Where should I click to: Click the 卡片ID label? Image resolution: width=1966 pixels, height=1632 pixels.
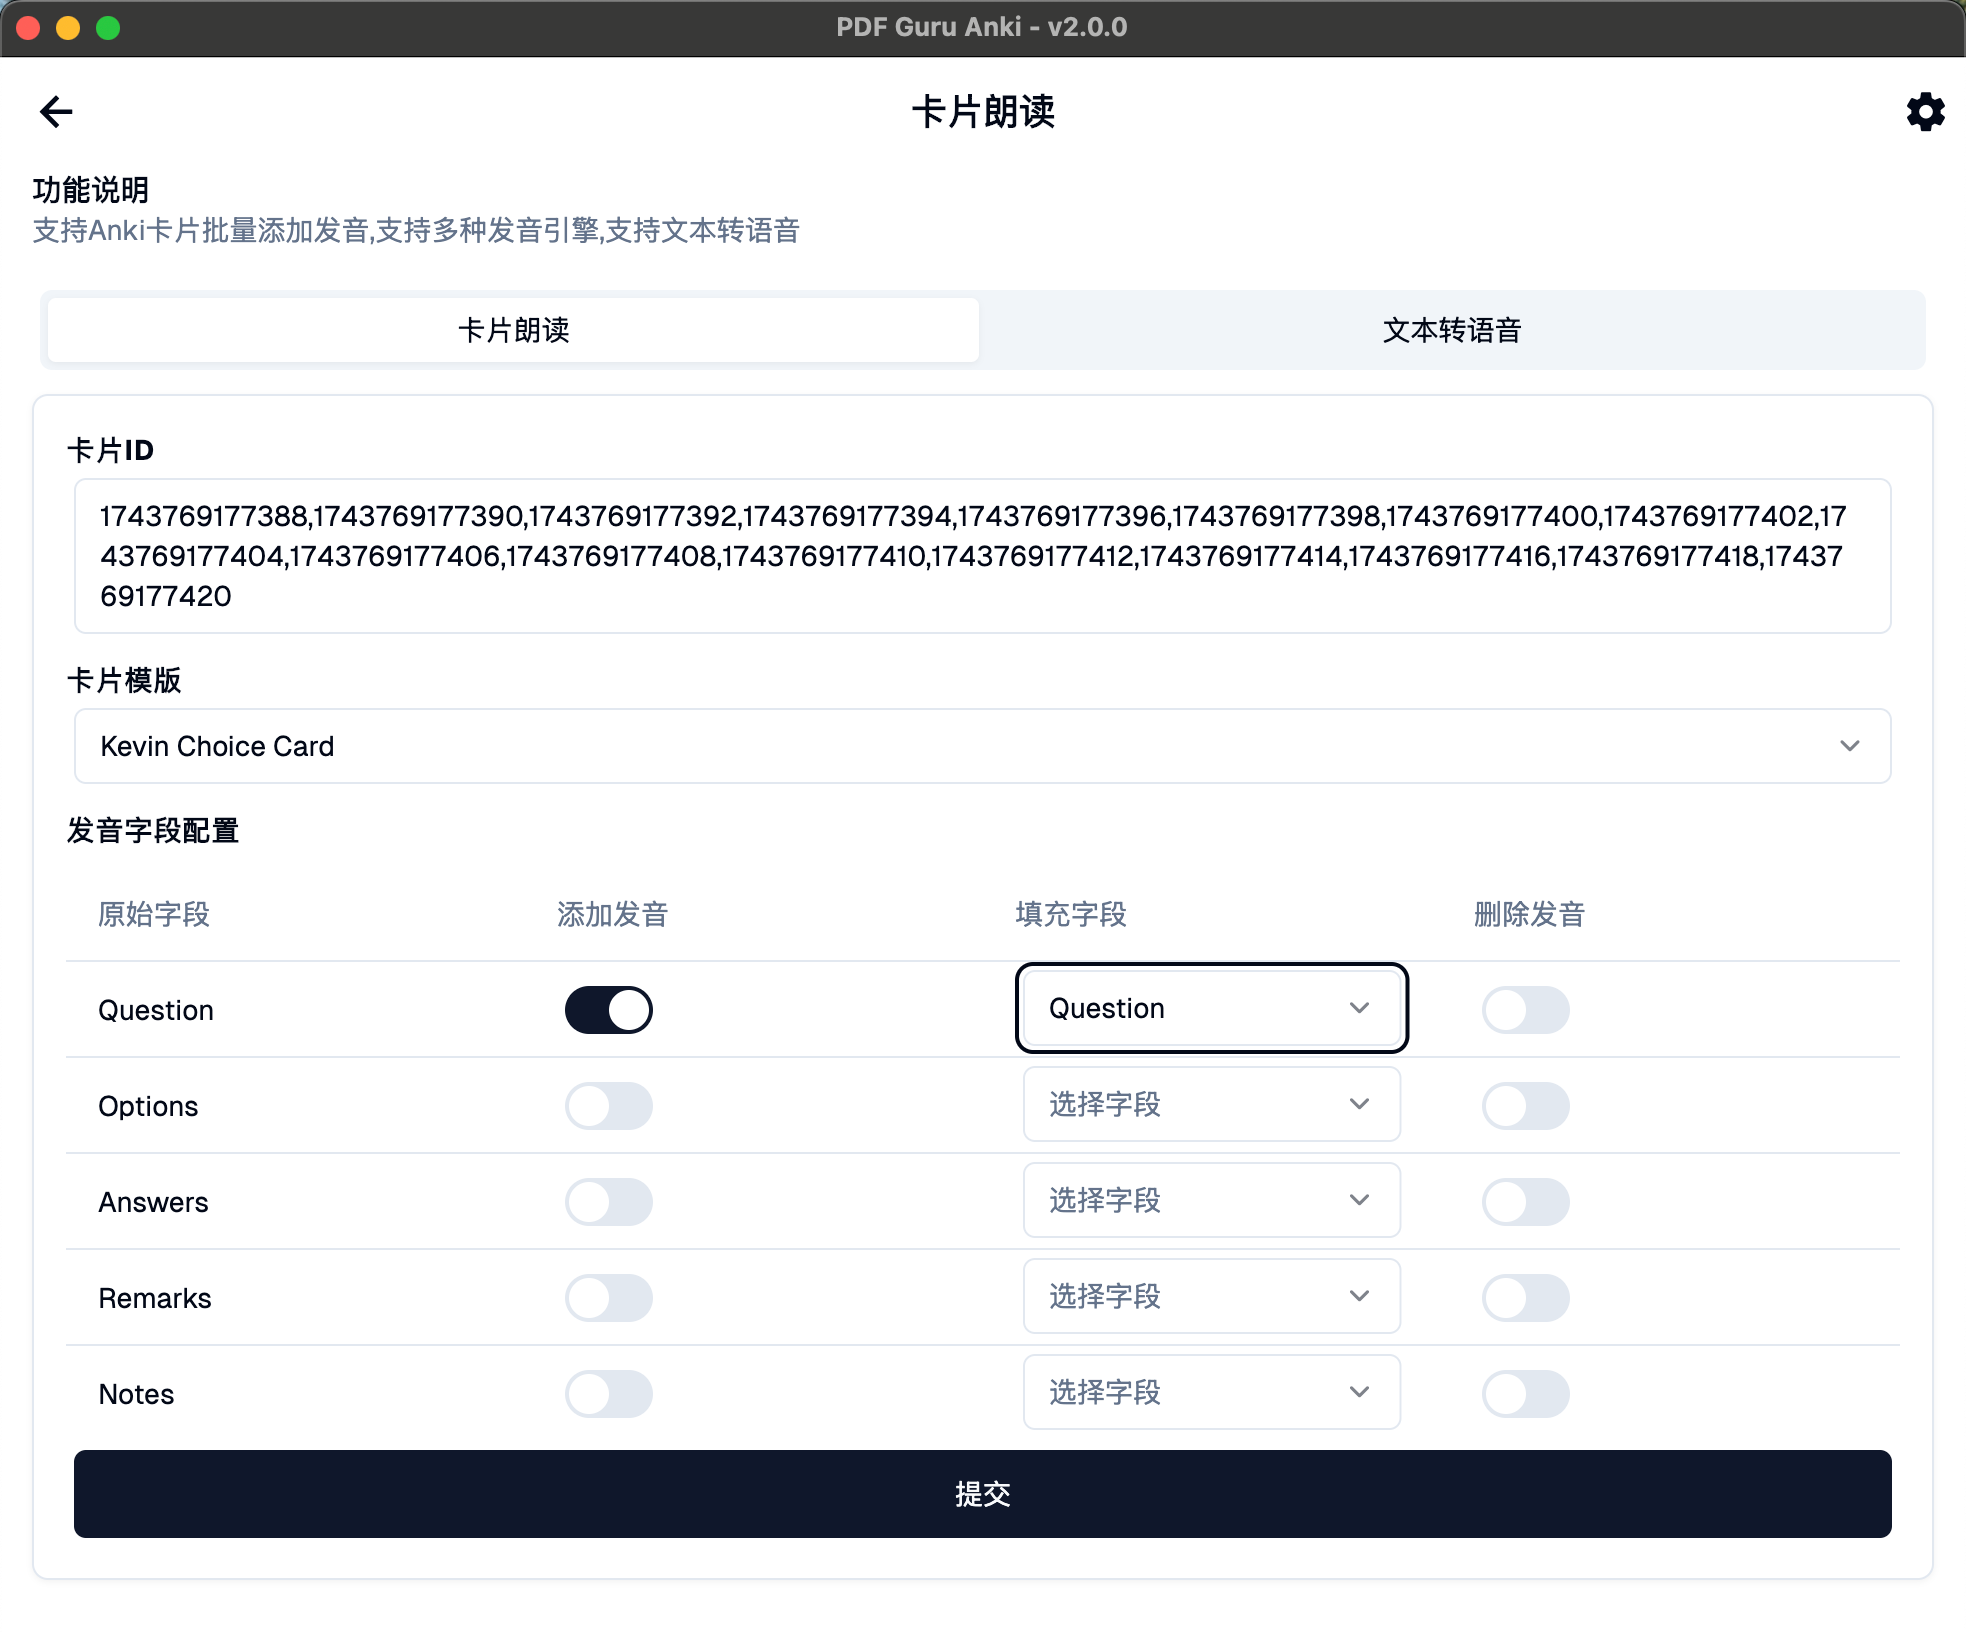tap(110, 450)
